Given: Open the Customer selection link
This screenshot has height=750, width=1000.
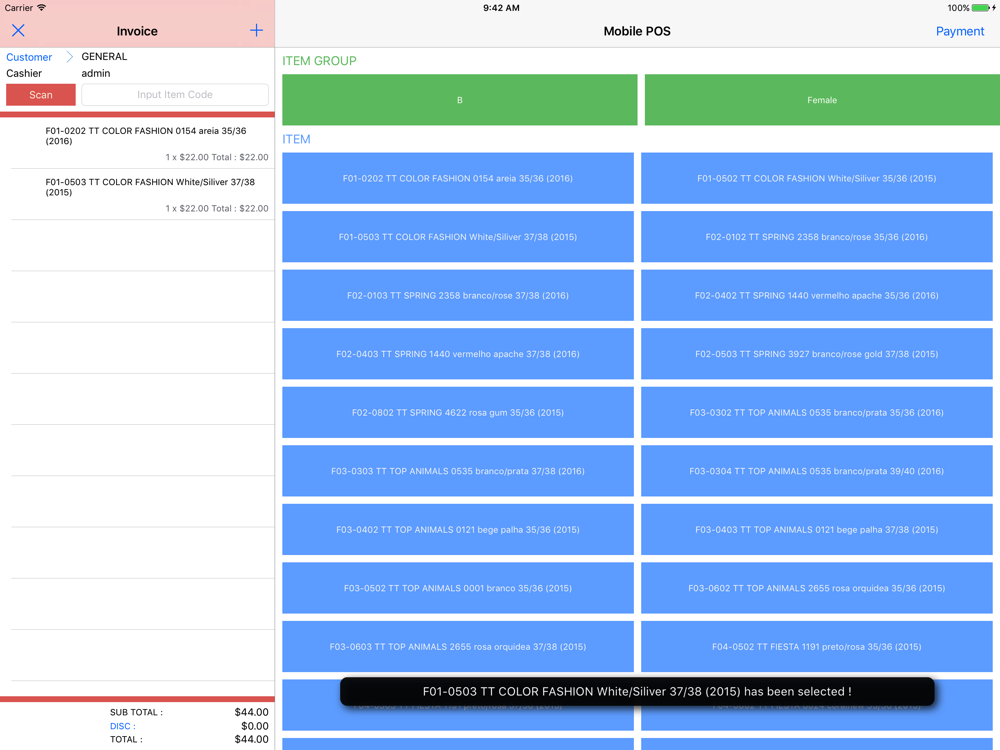Looking at the screenshot, I should tap(29, 57).
